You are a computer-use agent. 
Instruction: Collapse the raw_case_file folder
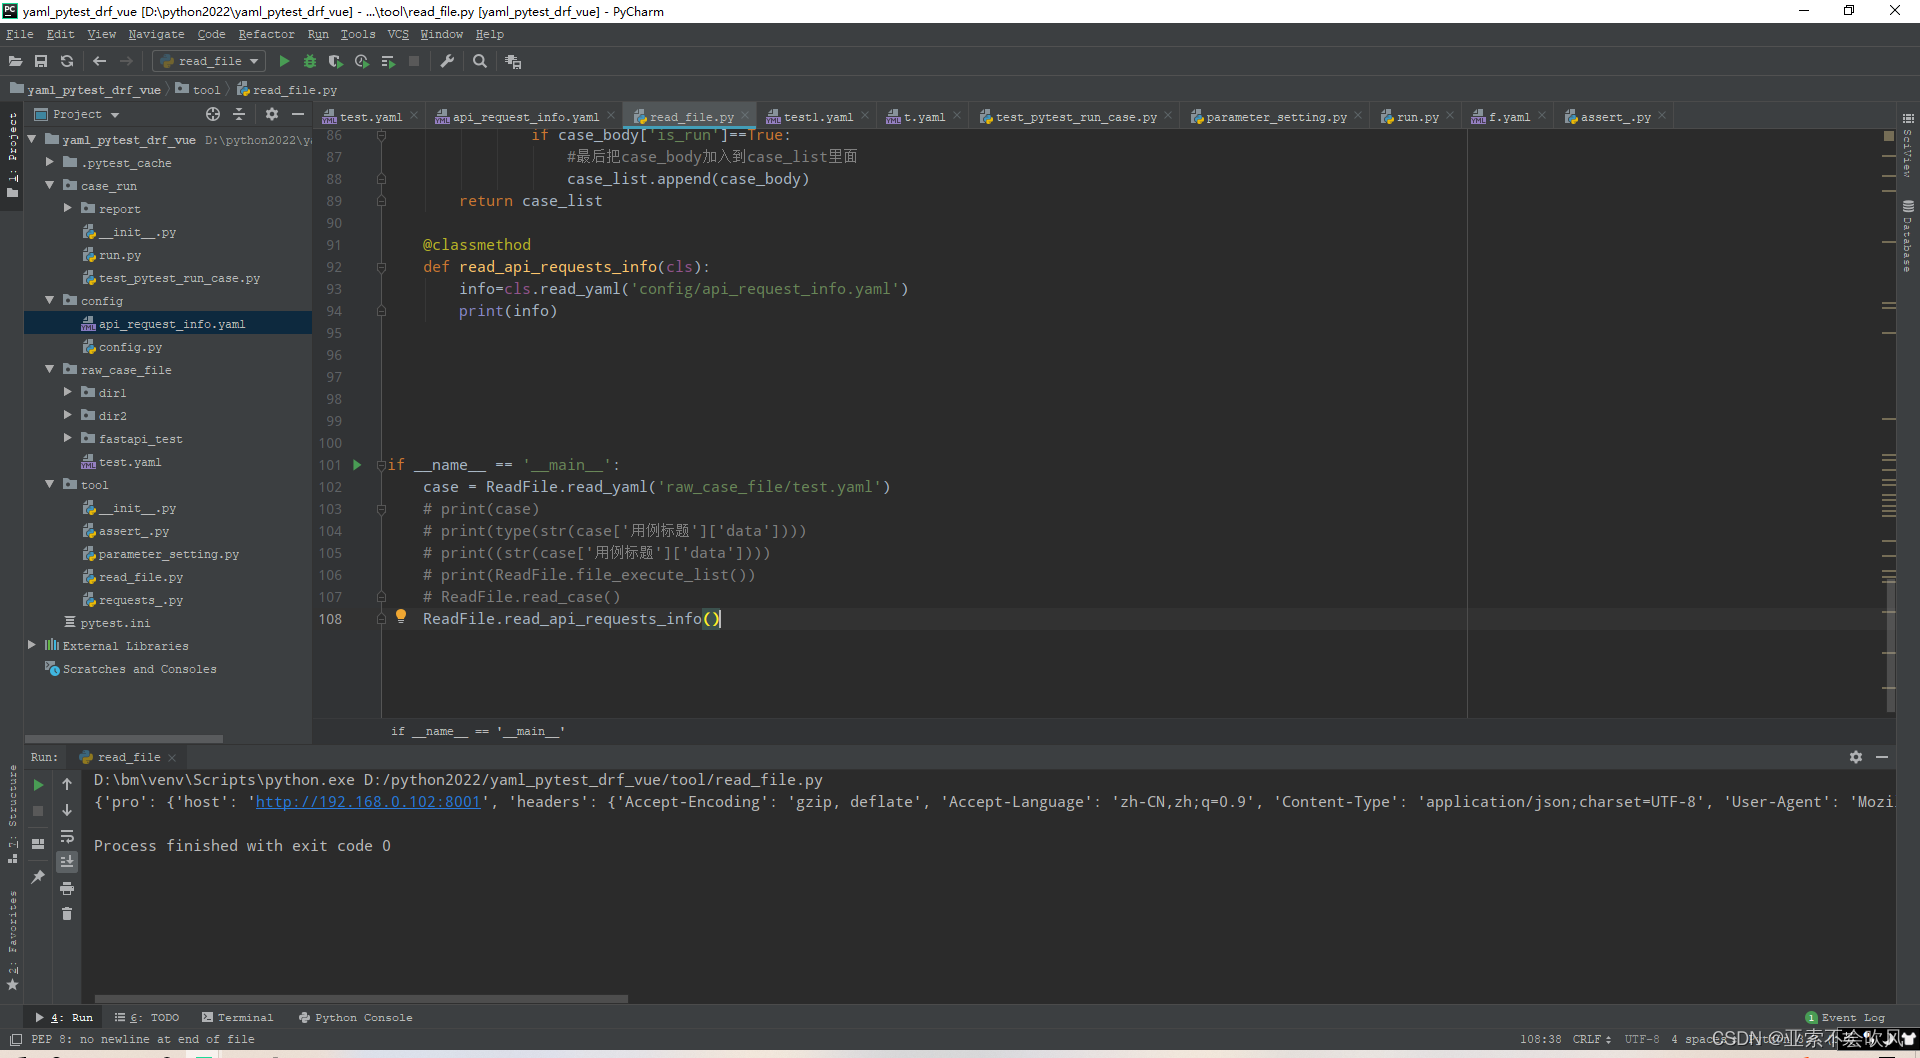(x=49, y=369)
